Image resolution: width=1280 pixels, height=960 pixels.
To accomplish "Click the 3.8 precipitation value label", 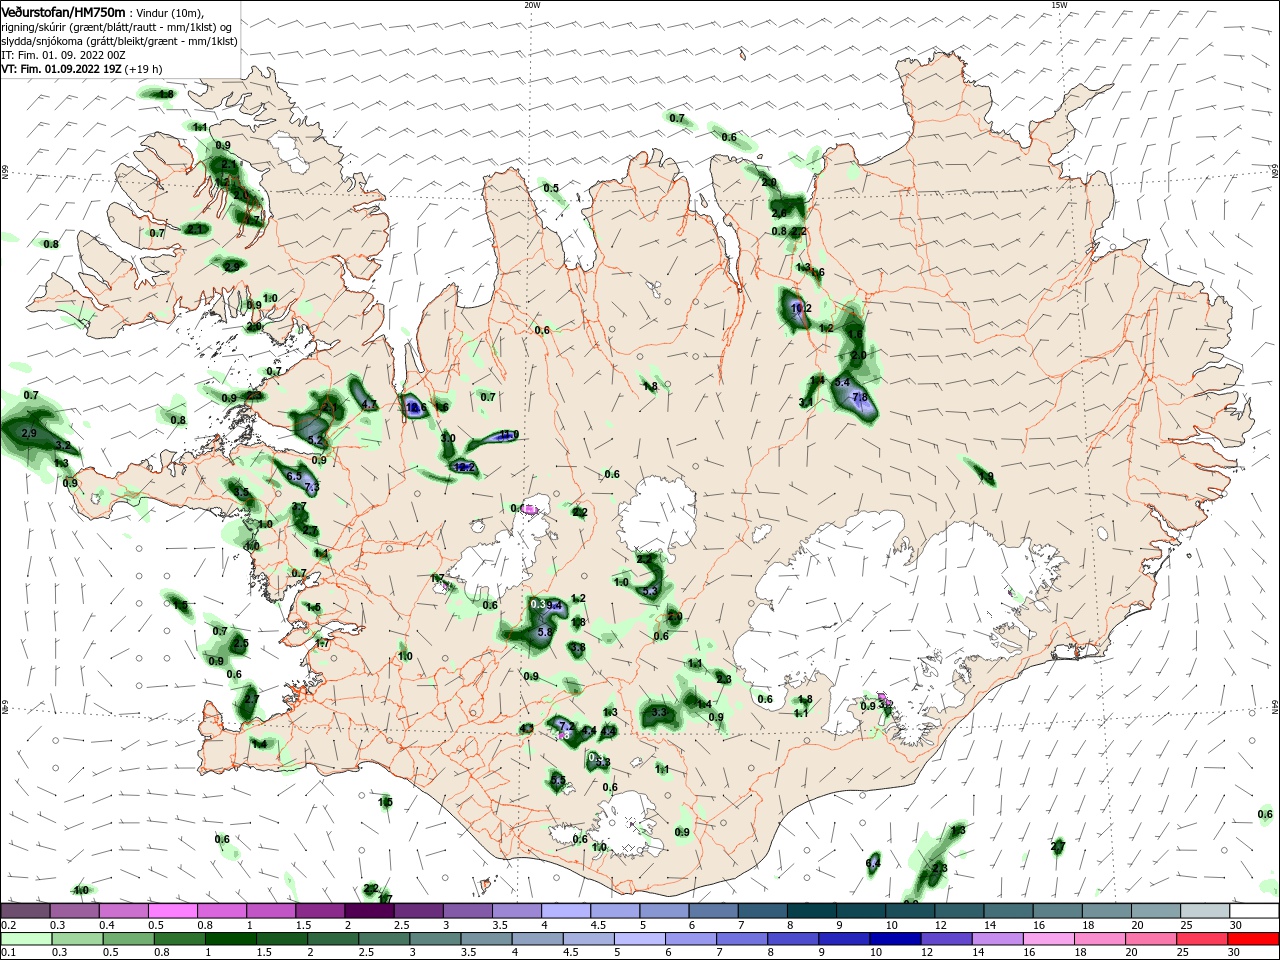I will coord(577,648).
